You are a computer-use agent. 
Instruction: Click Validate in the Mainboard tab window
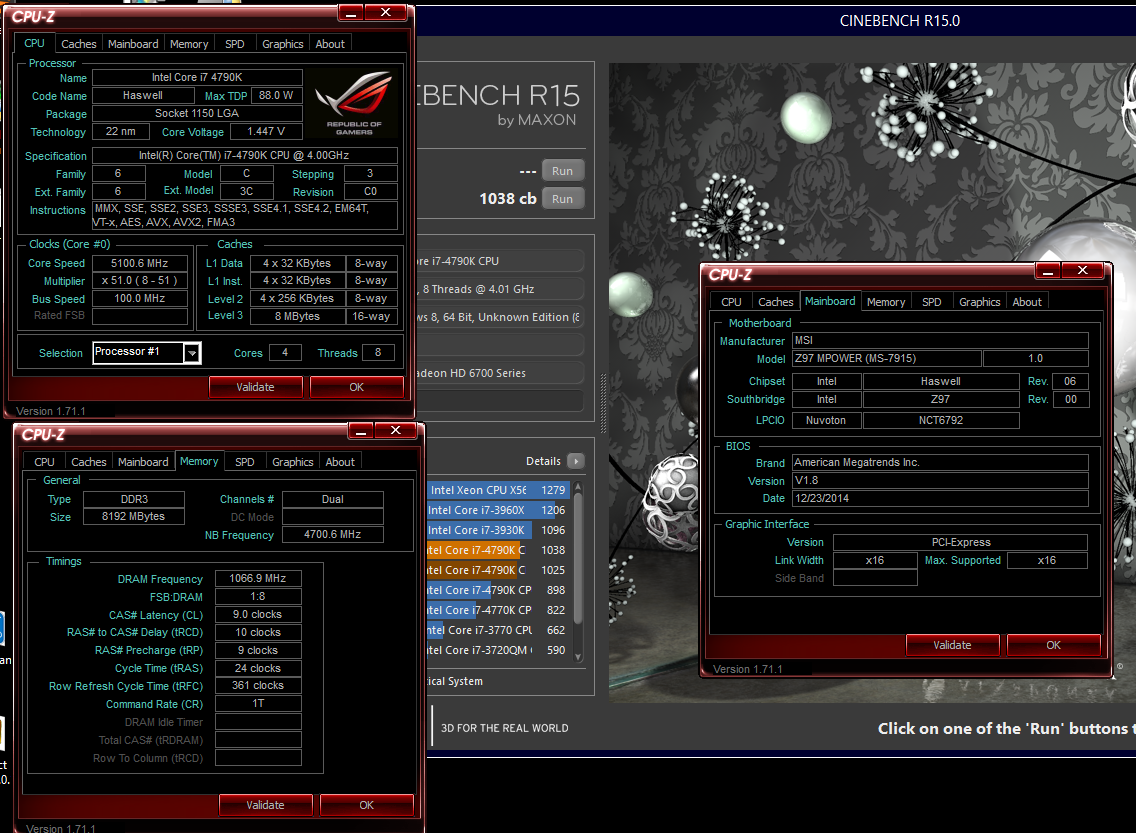(952, 645)
